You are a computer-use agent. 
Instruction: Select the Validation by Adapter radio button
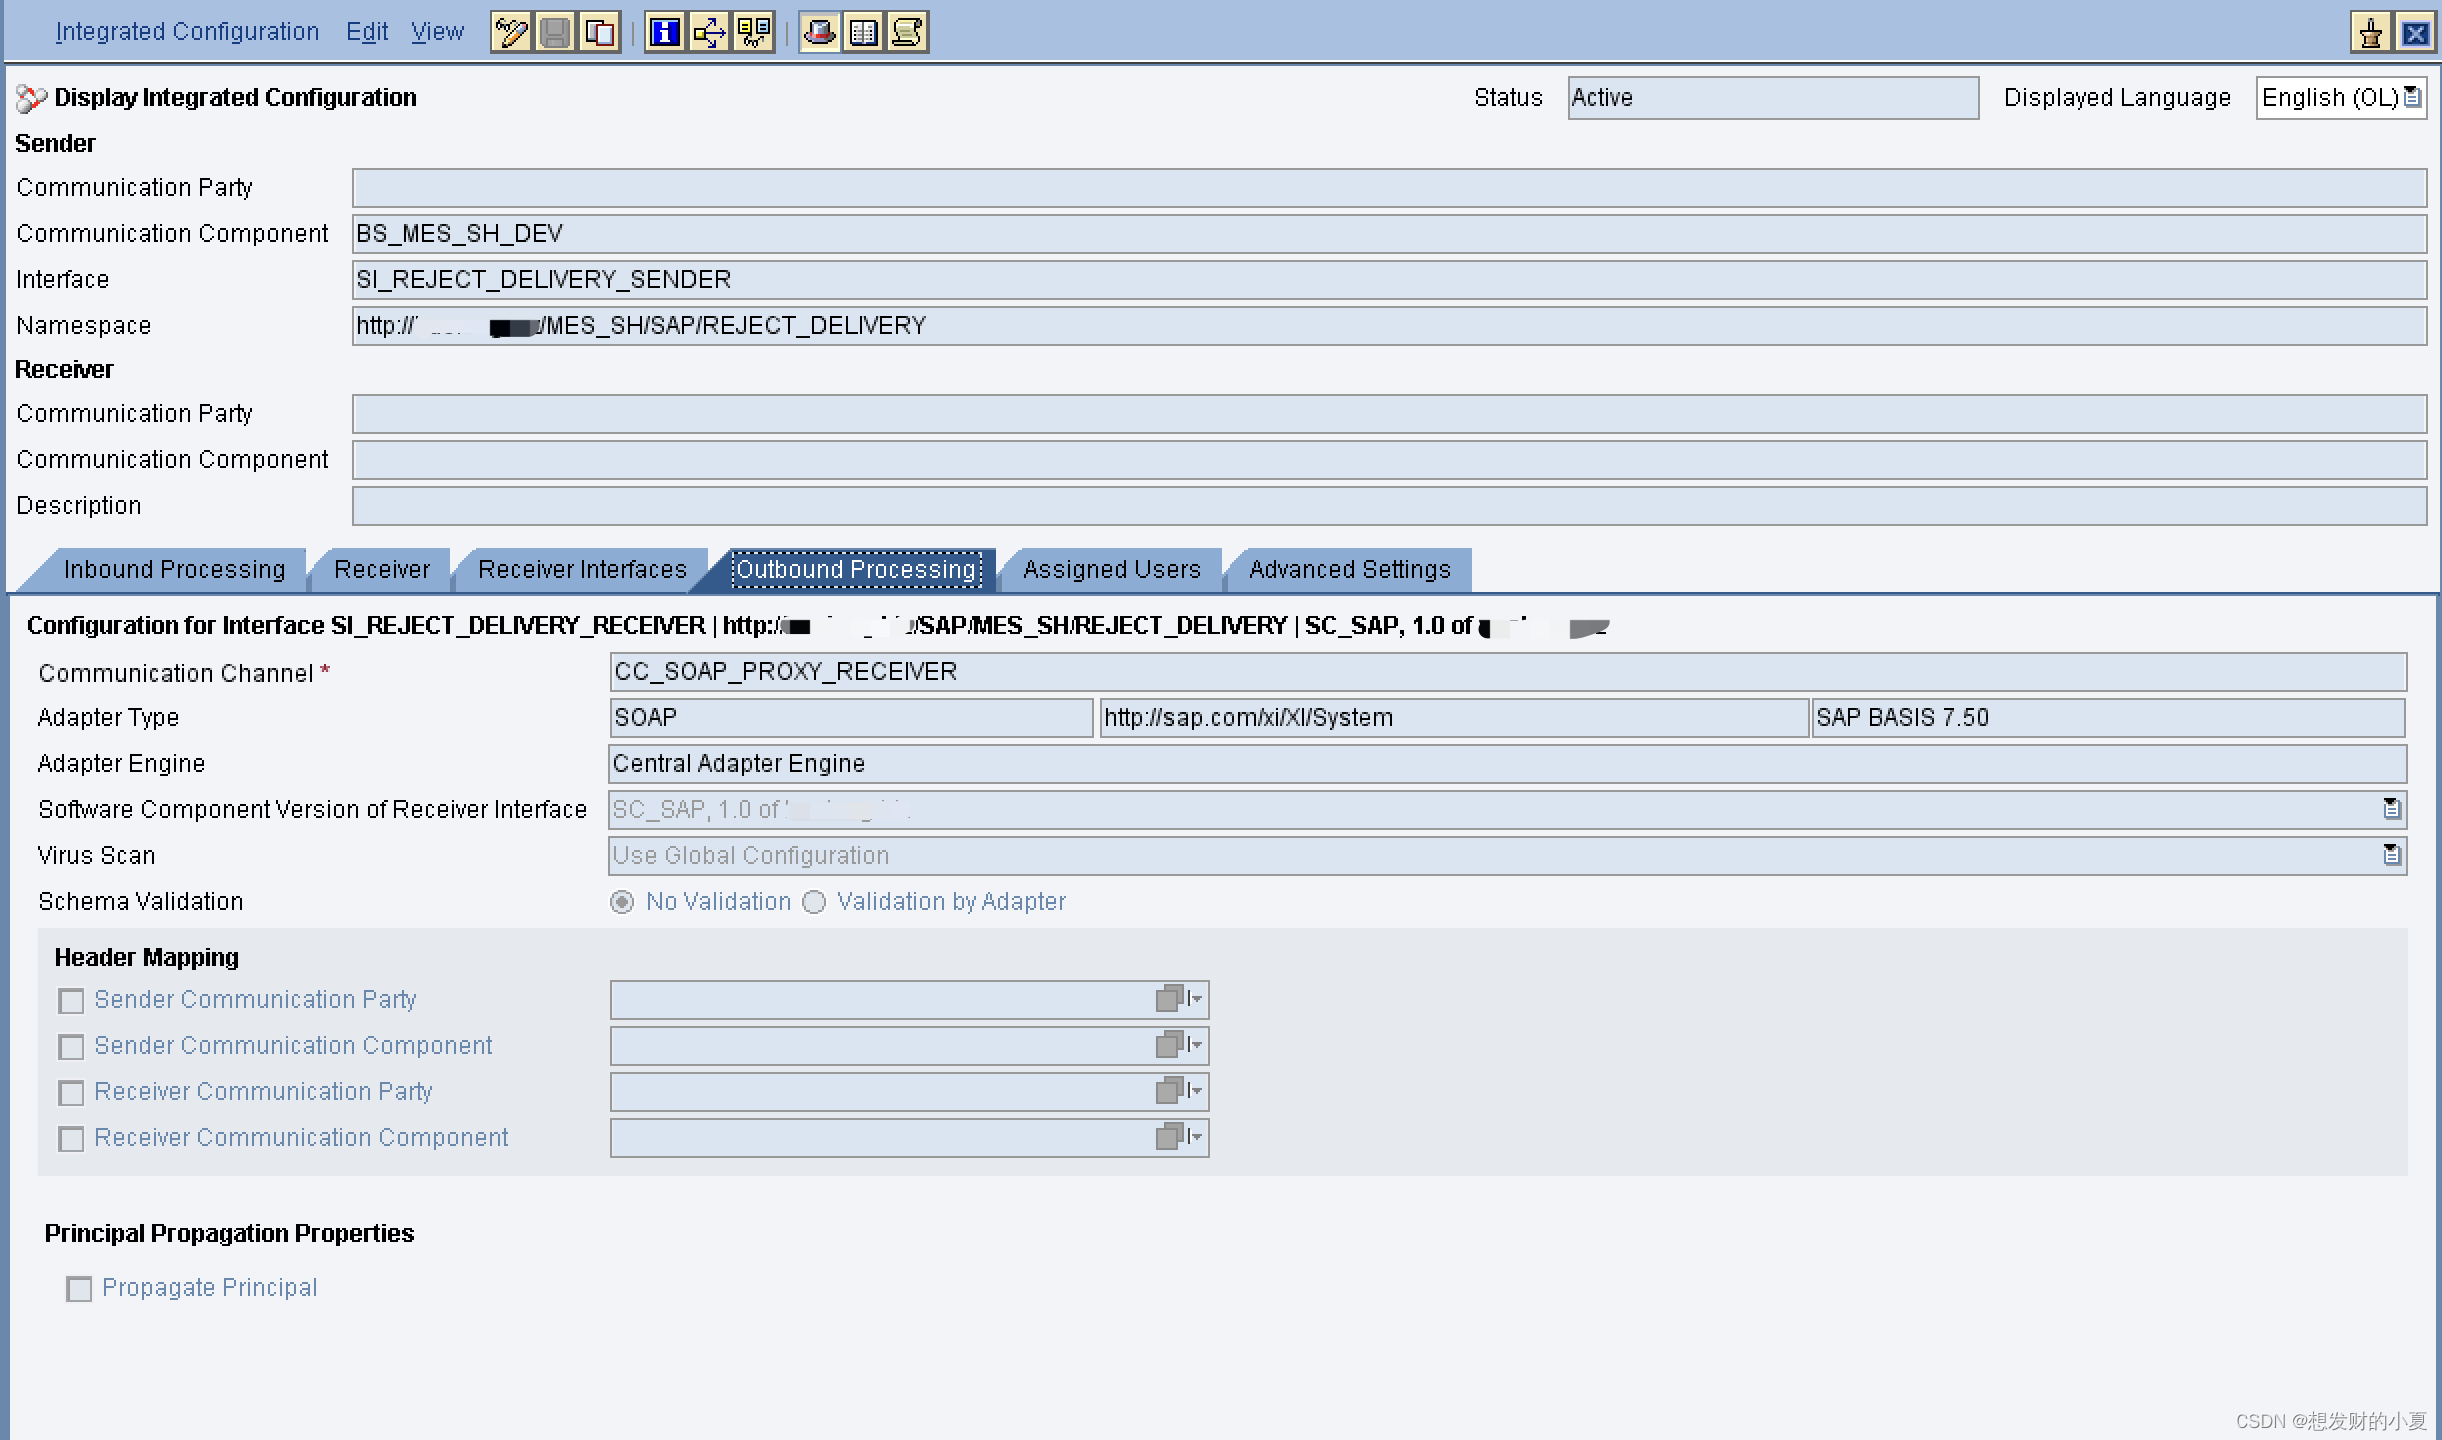point(815,903)
